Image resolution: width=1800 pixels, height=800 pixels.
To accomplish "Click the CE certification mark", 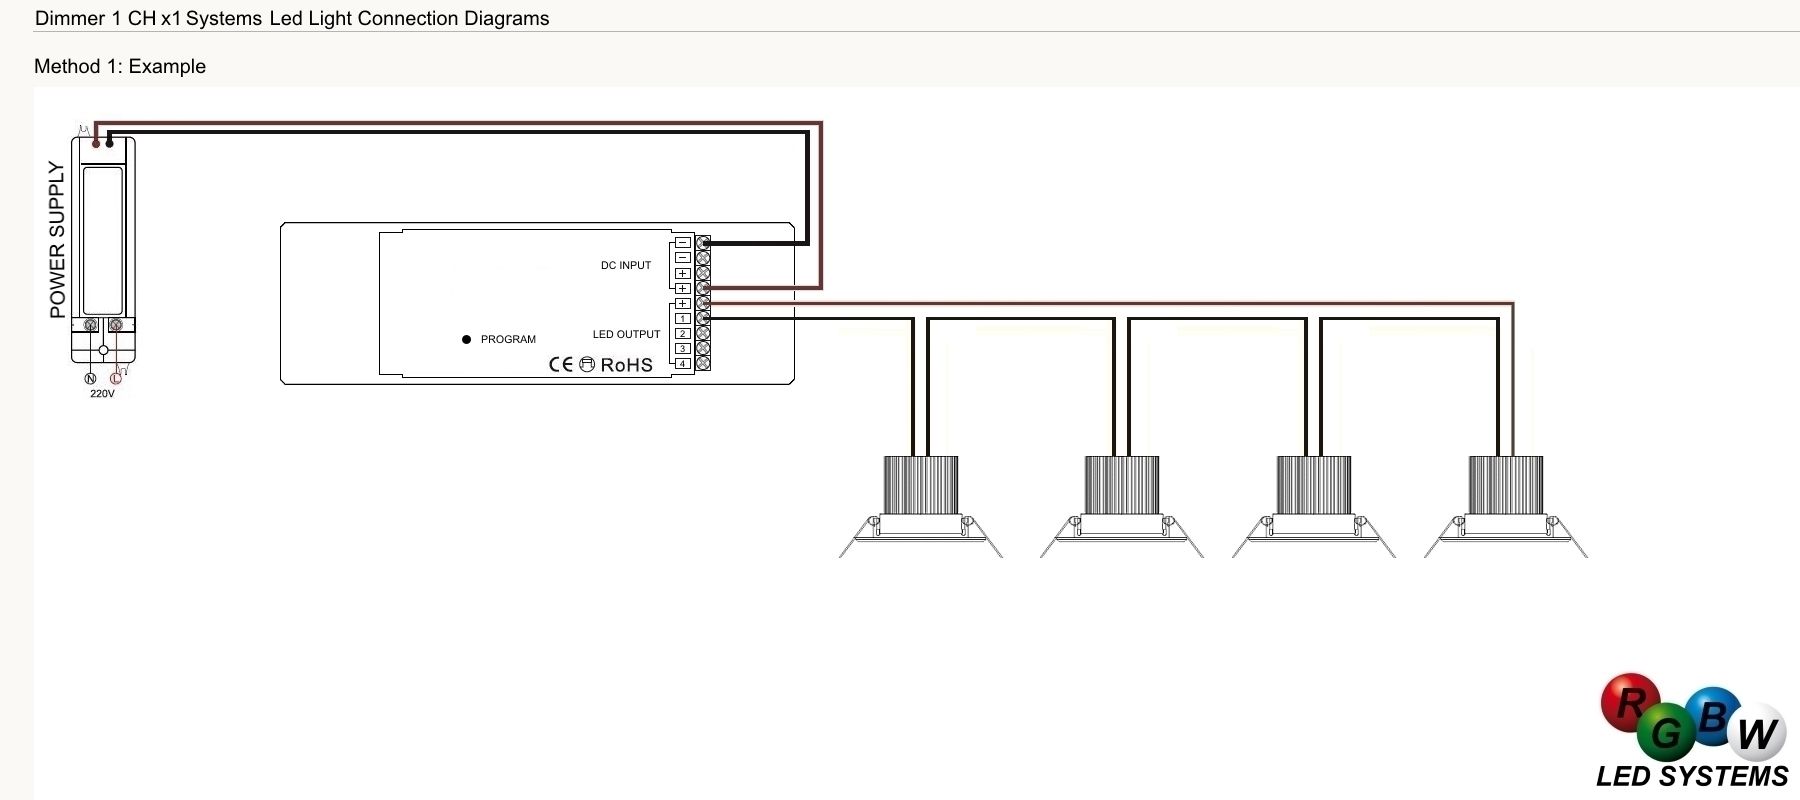I will point(561,364).
